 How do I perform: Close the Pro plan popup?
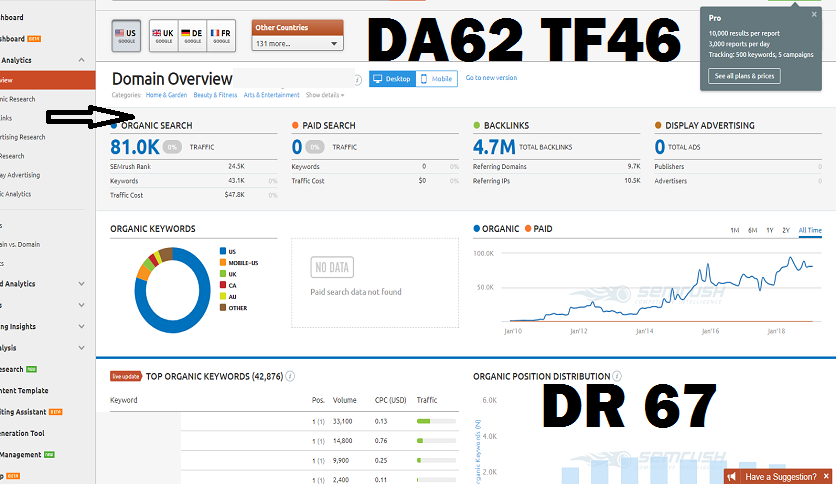click(x=814, y=14)
